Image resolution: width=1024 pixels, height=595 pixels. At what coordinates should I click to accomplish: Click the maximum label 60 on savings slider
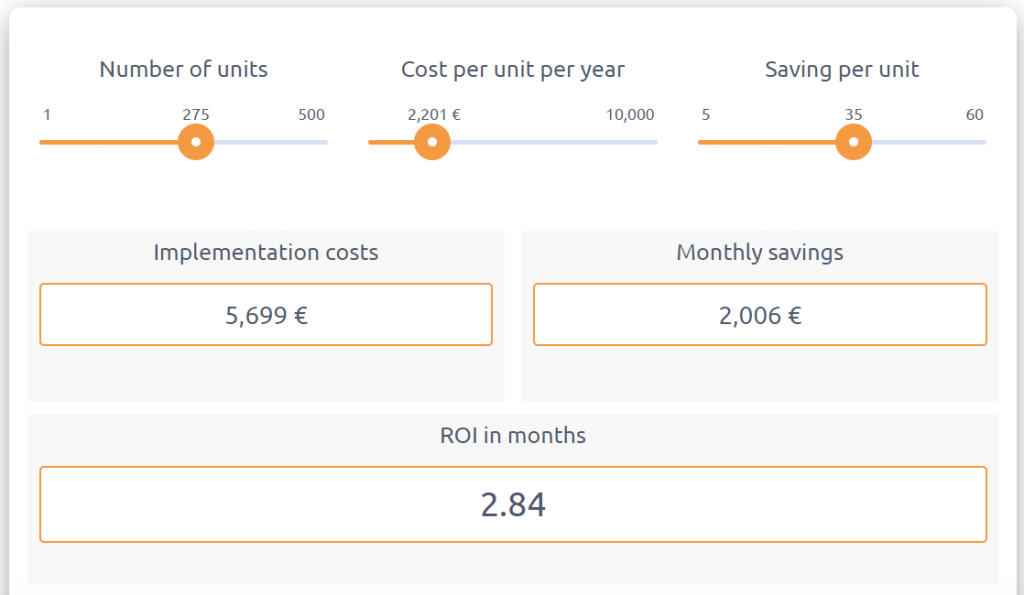click(x=973, y=115)
